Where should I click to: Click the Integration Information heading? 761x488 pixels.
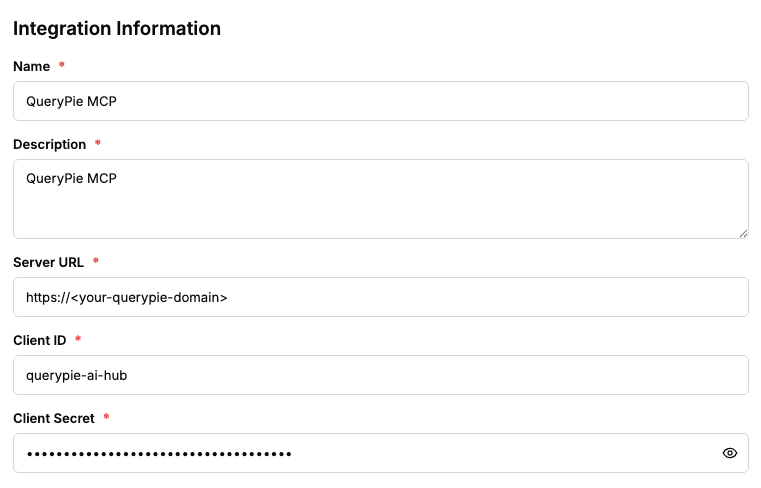coord(117,28)
